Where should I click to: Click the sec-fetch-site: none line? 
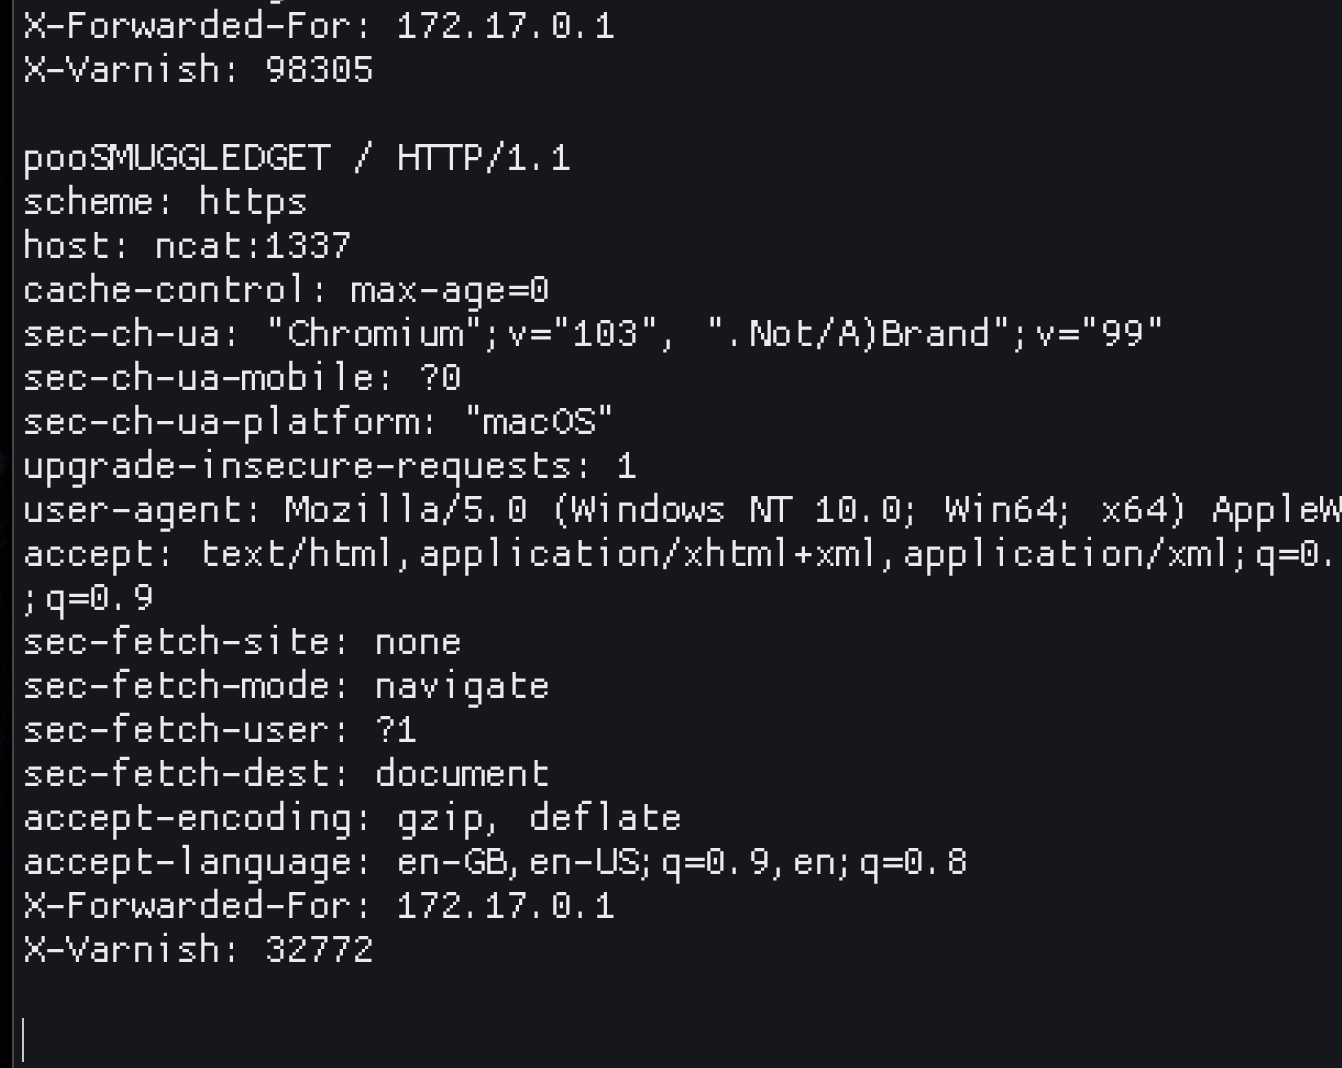coord(241,642)
